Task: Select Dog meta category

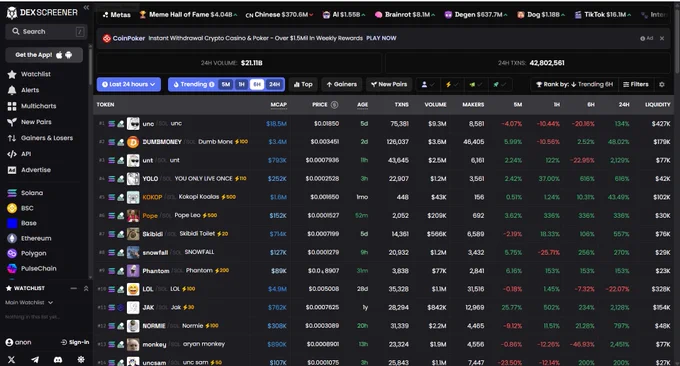Action: coord(541,15)
